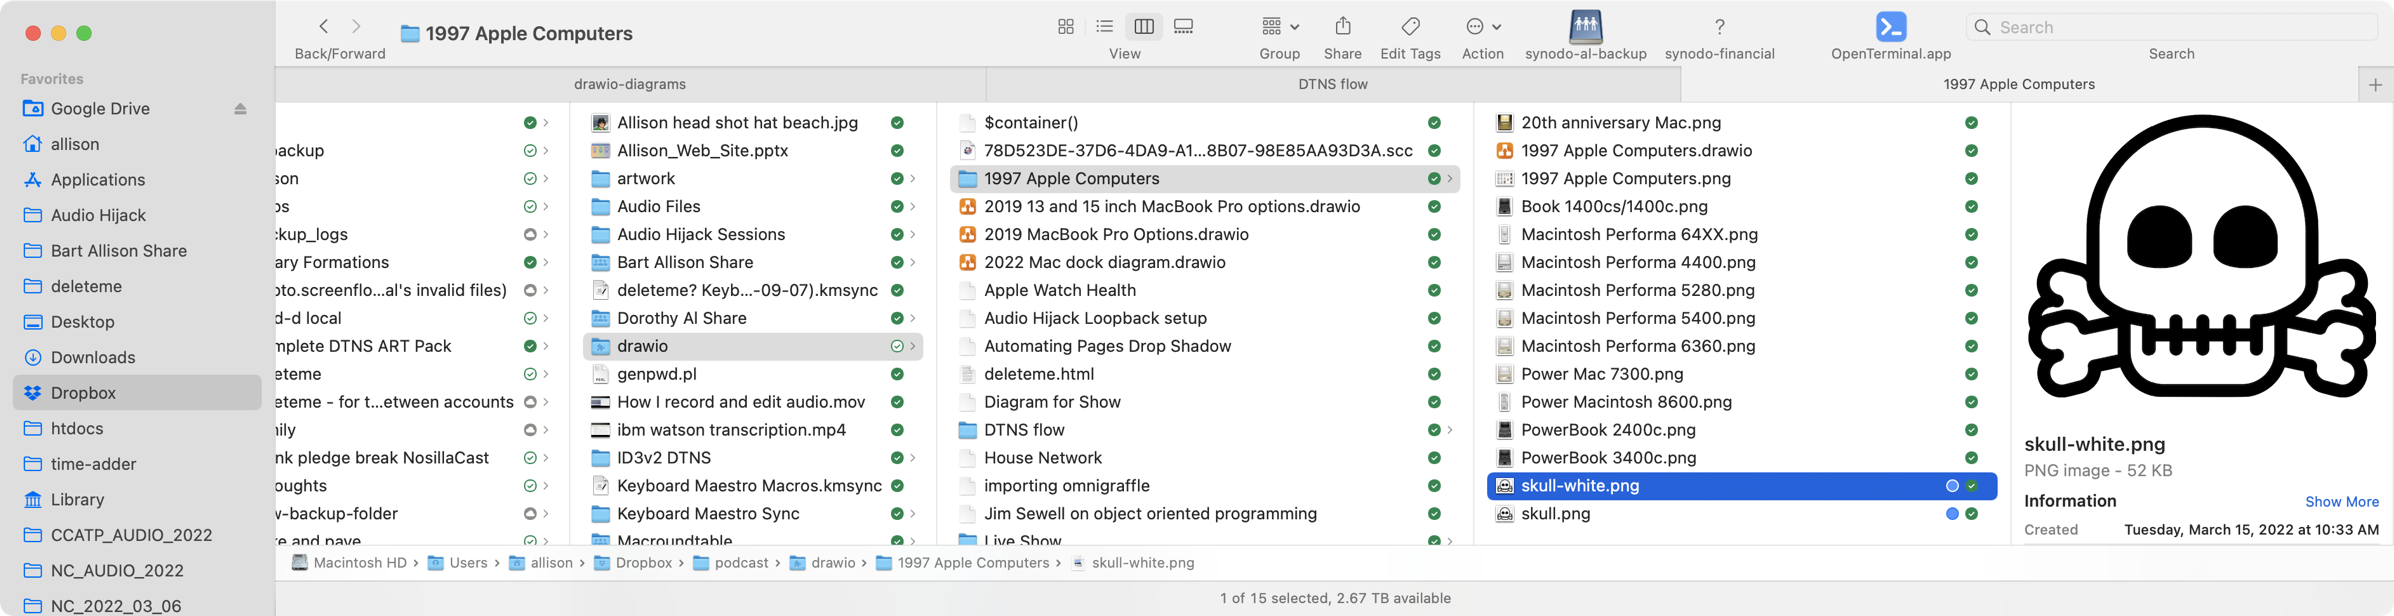Switch to list view in toolbar
2394x616 pixels.
click(x=1104, y=27)
